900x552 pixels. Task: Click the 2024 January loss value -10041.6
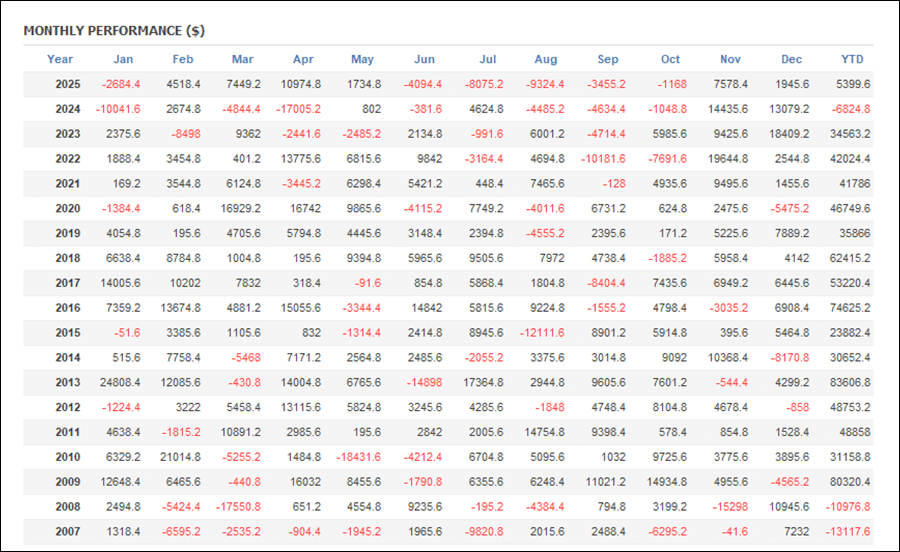coord(118,109)
